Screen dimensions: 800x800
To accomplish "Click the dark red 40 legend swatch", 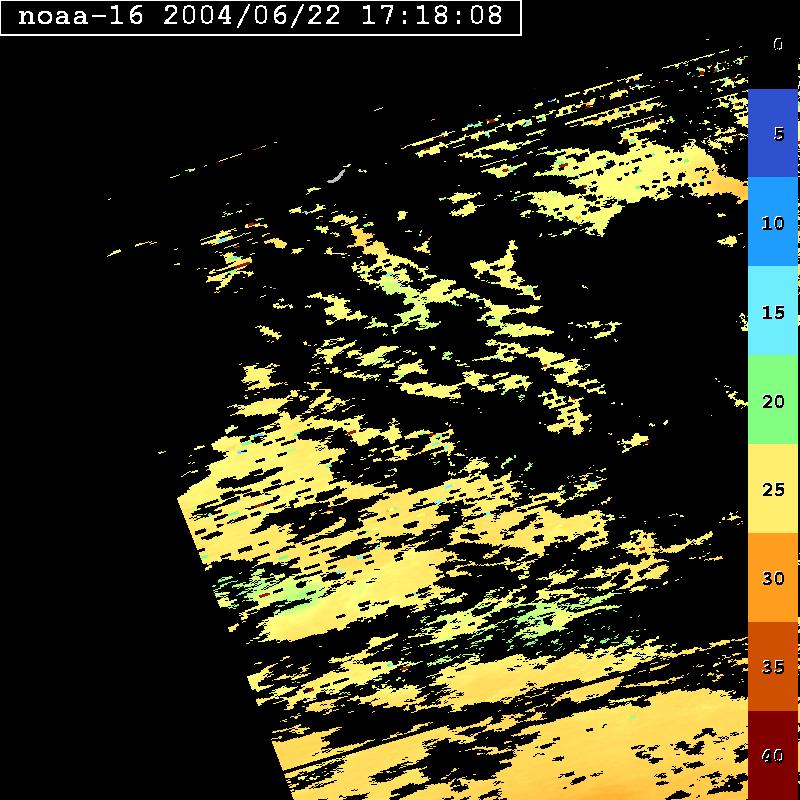I will (x=773, y=755).
